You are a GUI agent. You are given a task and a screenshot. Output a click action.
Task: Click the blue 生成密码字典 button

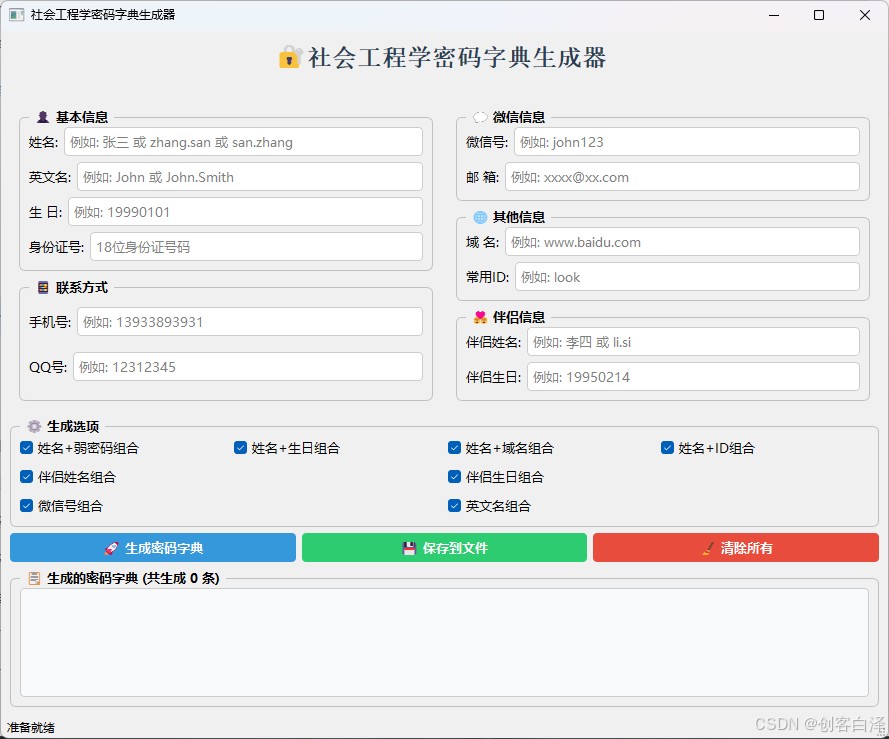pyautogui.click(x=153, y=547)
